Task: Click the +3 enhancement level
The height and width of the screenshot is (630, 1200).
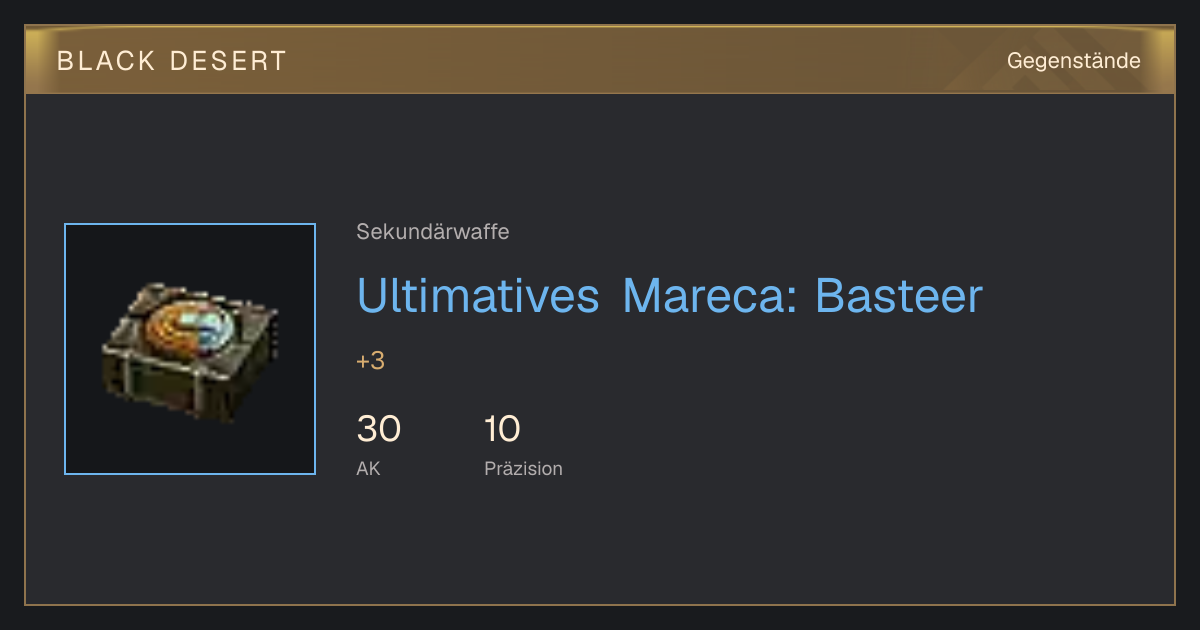Action: [370, 361]
